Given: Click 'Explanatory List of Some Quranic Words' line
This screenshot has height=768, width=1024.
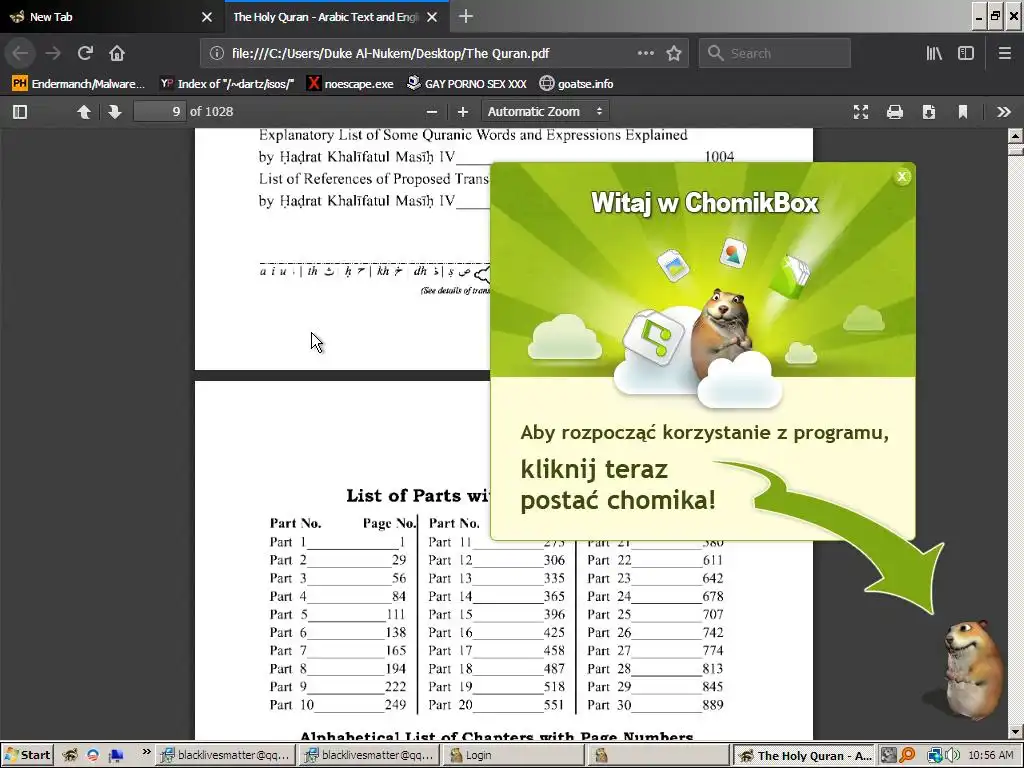Looking at the screenshot, I should click(x=473, y=135).
